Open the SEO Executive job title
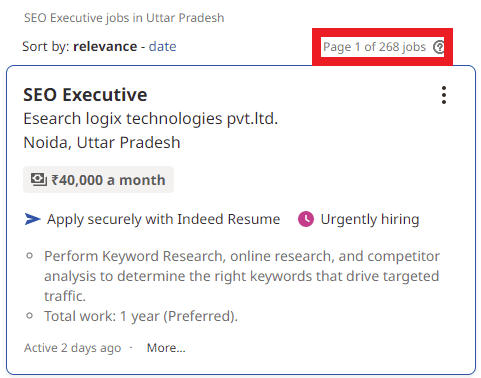The image size is (481, 378). coord(85,95)
